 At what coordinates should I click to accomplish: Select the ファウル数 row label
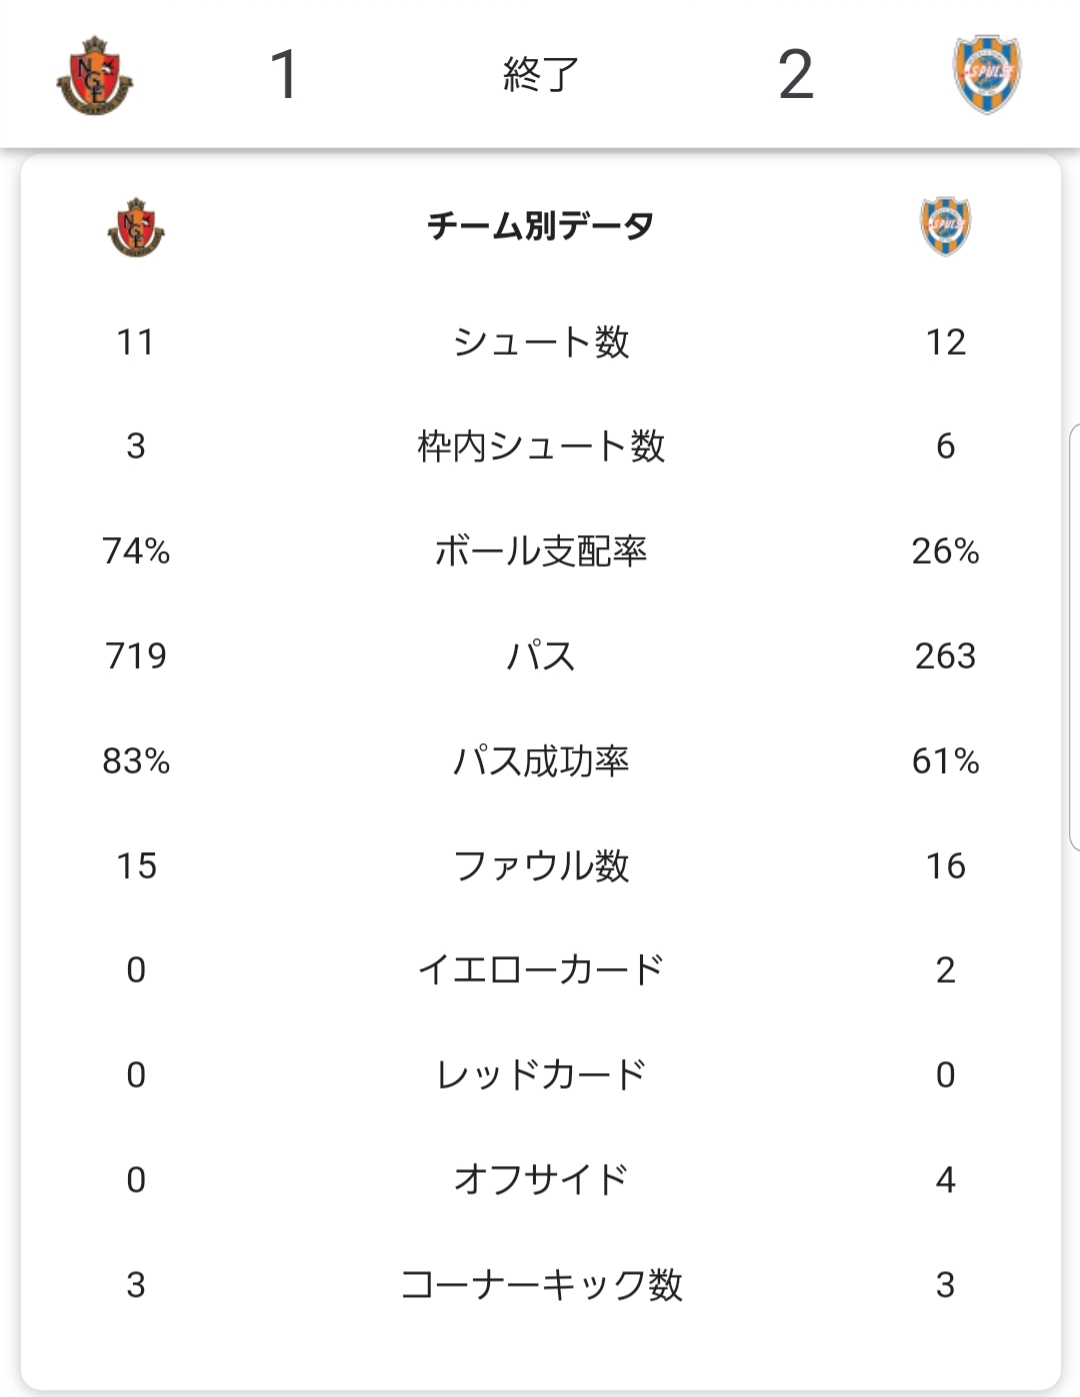[541, 866]
